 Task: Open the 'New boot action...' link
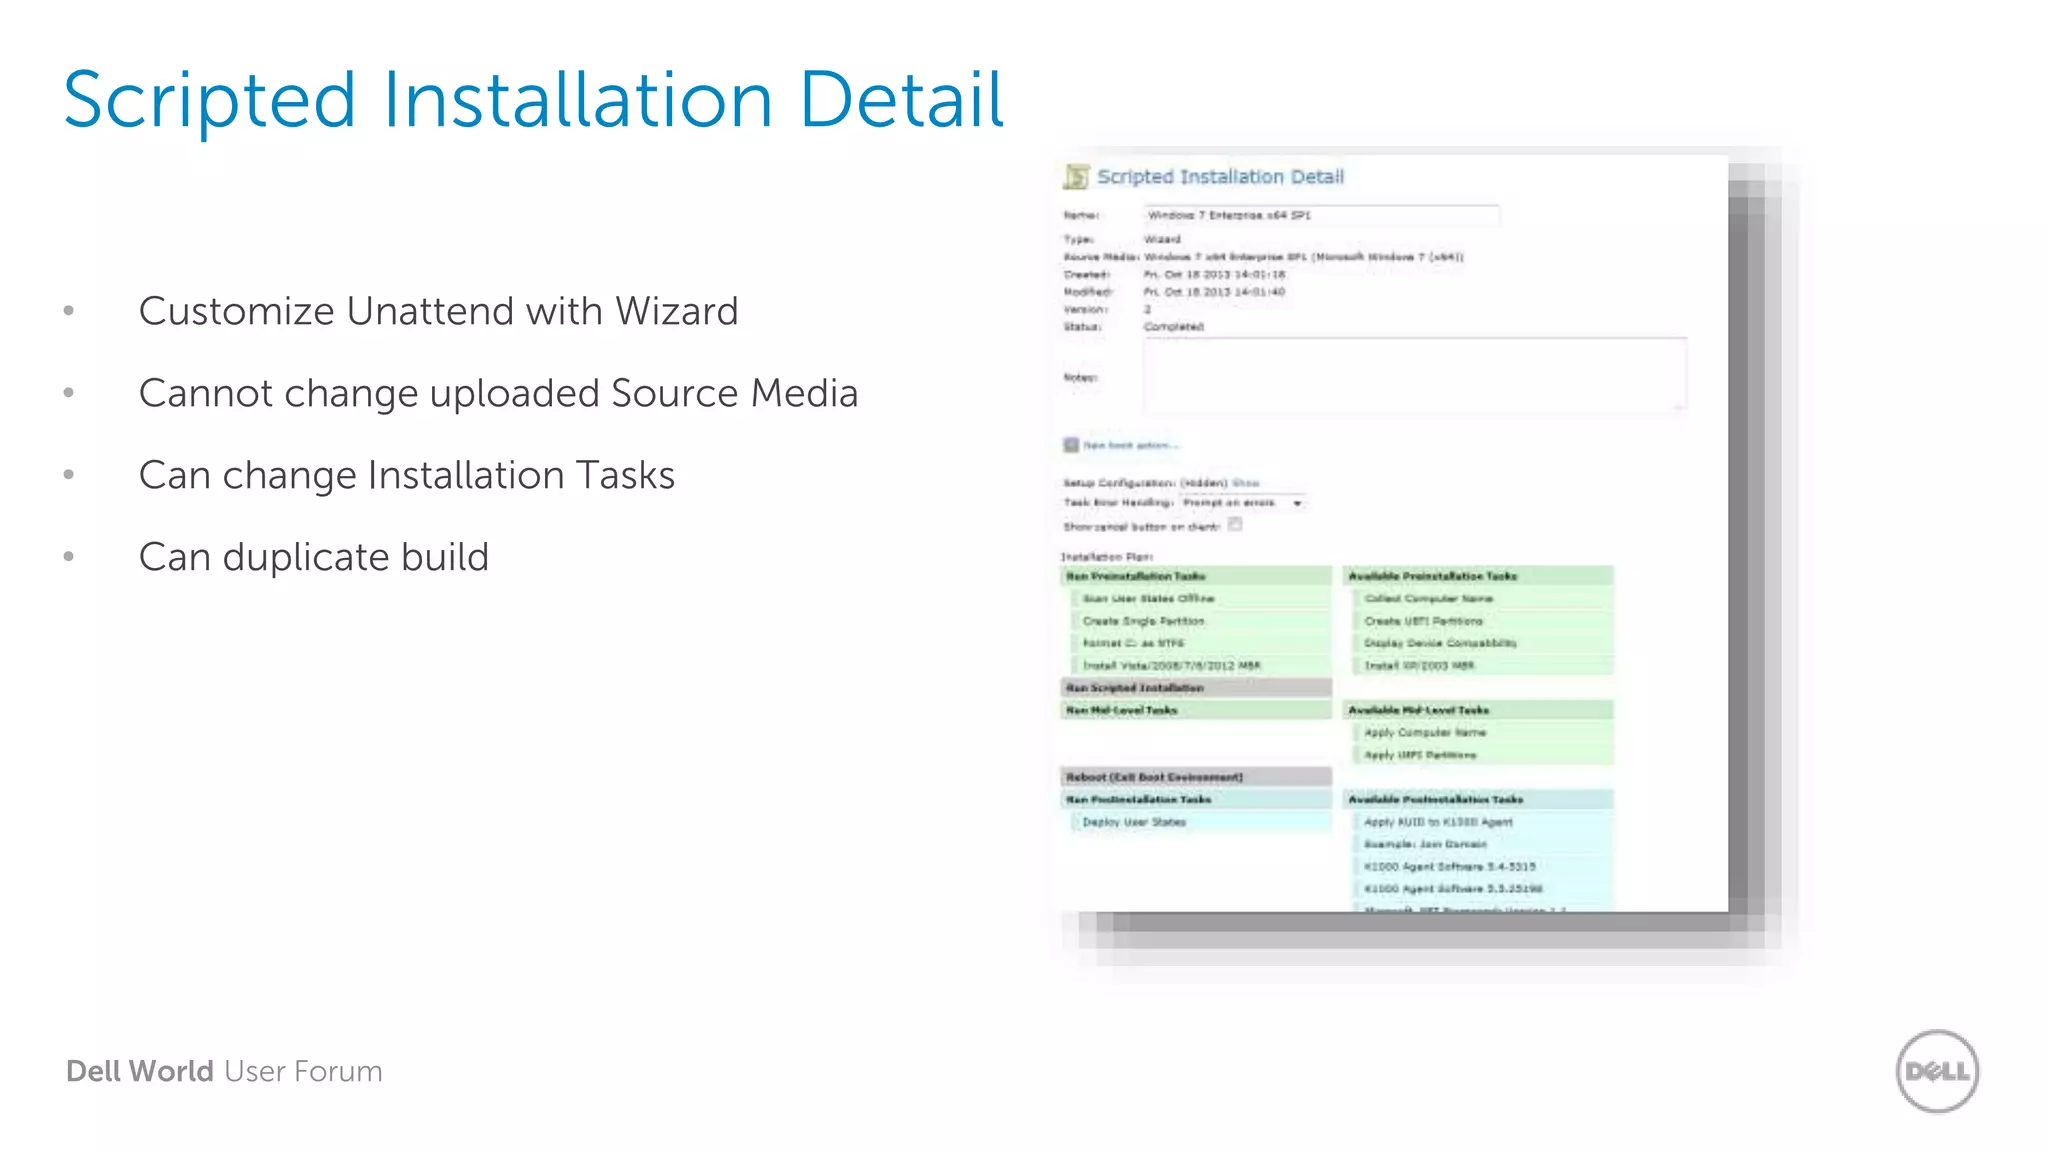pyautogui.click(x=1131, y=446)
